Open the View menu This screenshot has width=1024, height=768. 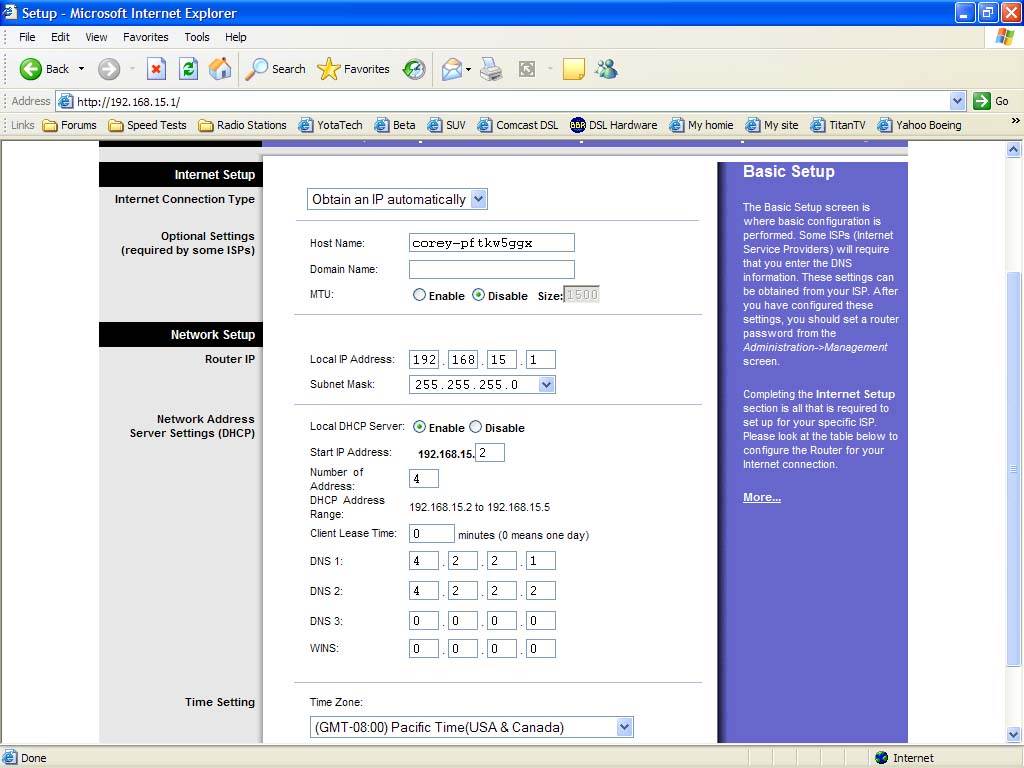click(x=96, y=37)
